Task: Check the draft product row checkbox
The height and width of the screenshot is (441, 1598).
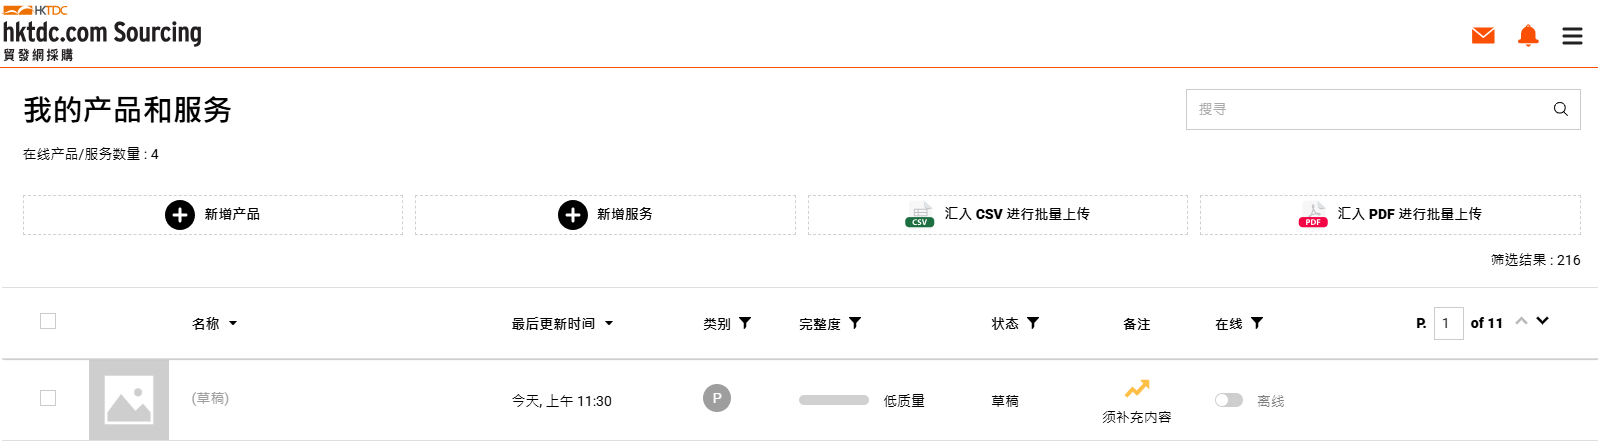Action: click(x=48, y=398)
